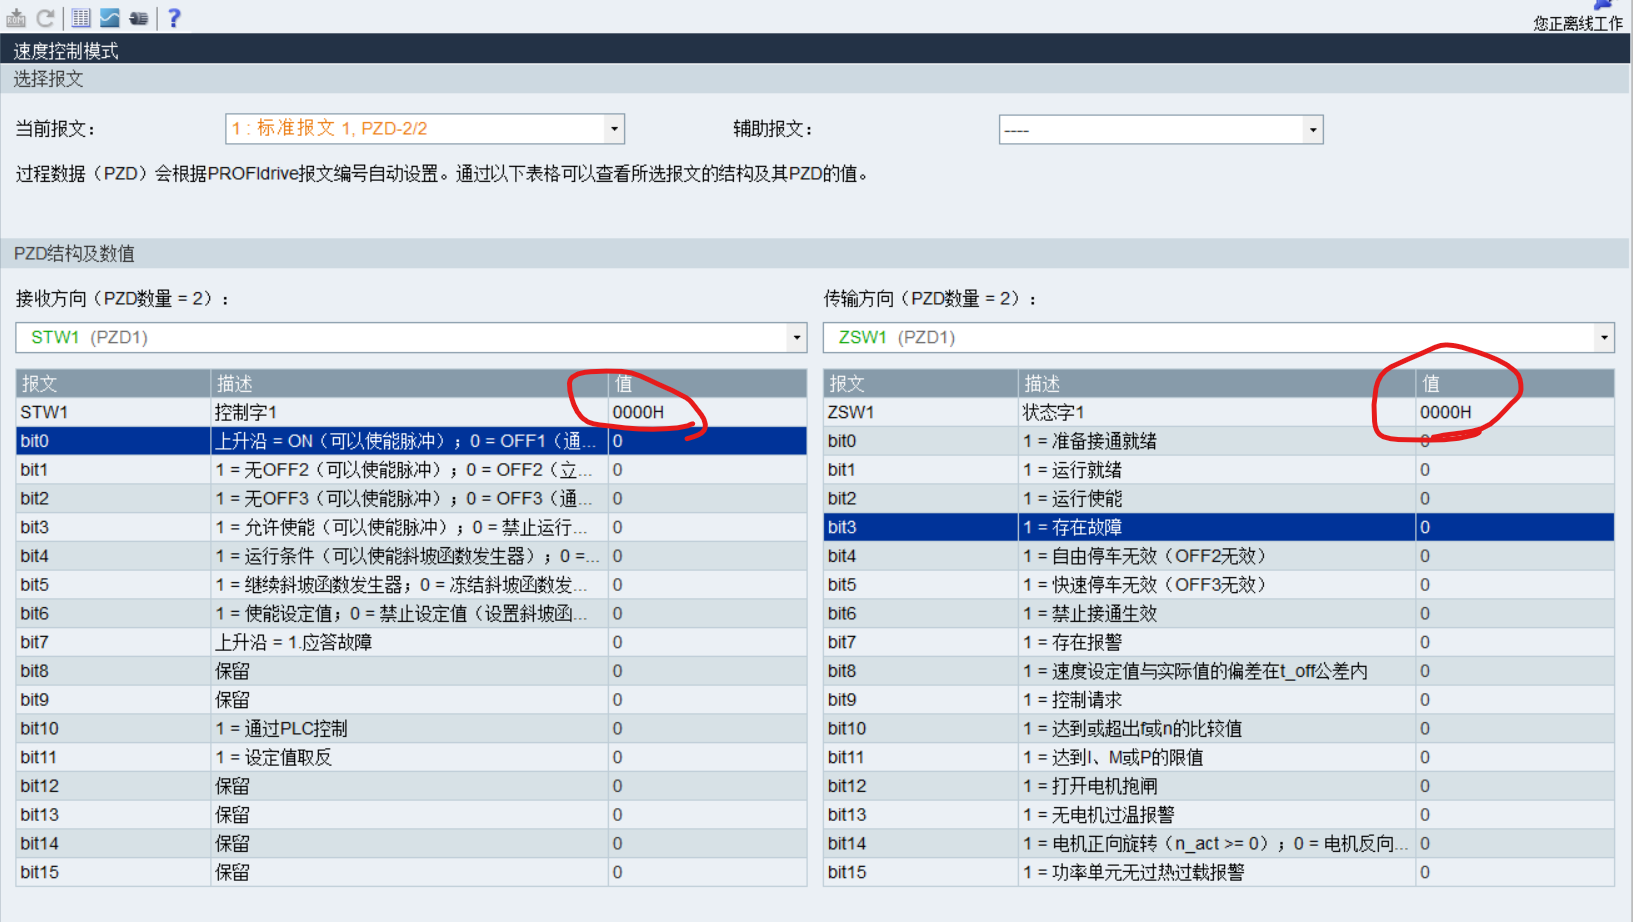The width and height of the screenshot is (1633, 922).
Task: Click the save parameters to ROM icon
Action: click(16, 18)
